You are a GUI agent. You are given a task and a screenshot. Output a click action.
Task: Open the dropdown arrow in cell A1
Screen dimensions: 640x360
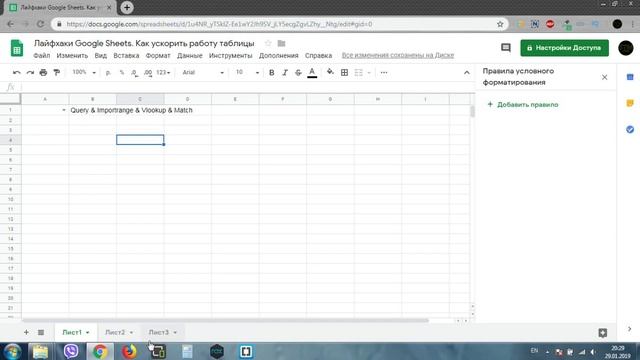(x=64, y=110)
